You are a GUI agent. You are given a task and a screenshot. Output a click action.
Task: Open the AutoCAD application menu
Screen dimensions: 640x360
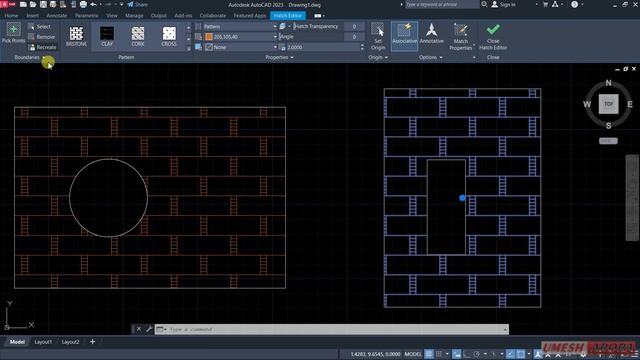[x=8, y=4]
